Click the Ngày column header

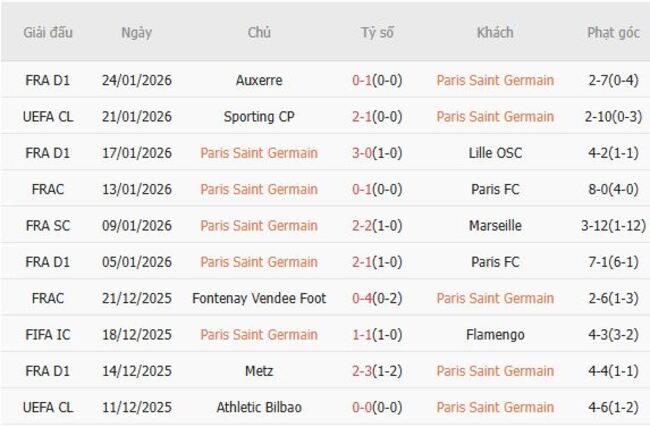coord(136,32)
